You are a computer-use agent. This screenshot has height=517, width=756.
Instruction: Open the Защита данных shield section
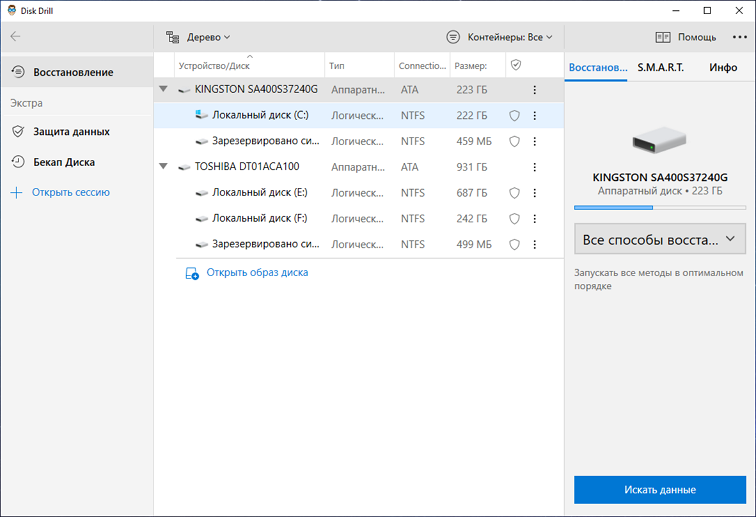pyautogui.click(x=61, y=132)
